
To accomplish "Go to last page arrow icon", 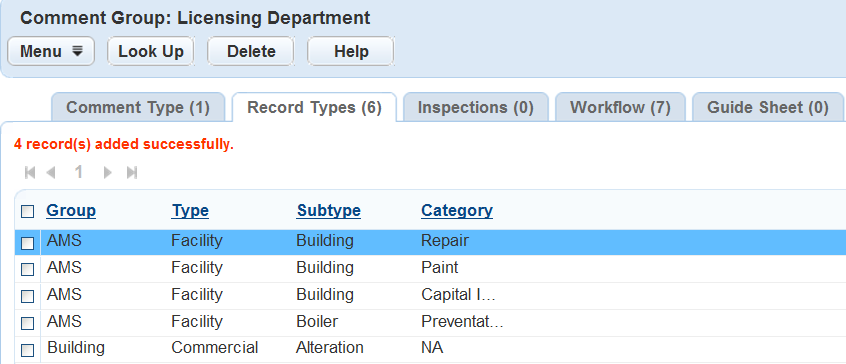I will [132, 173].
